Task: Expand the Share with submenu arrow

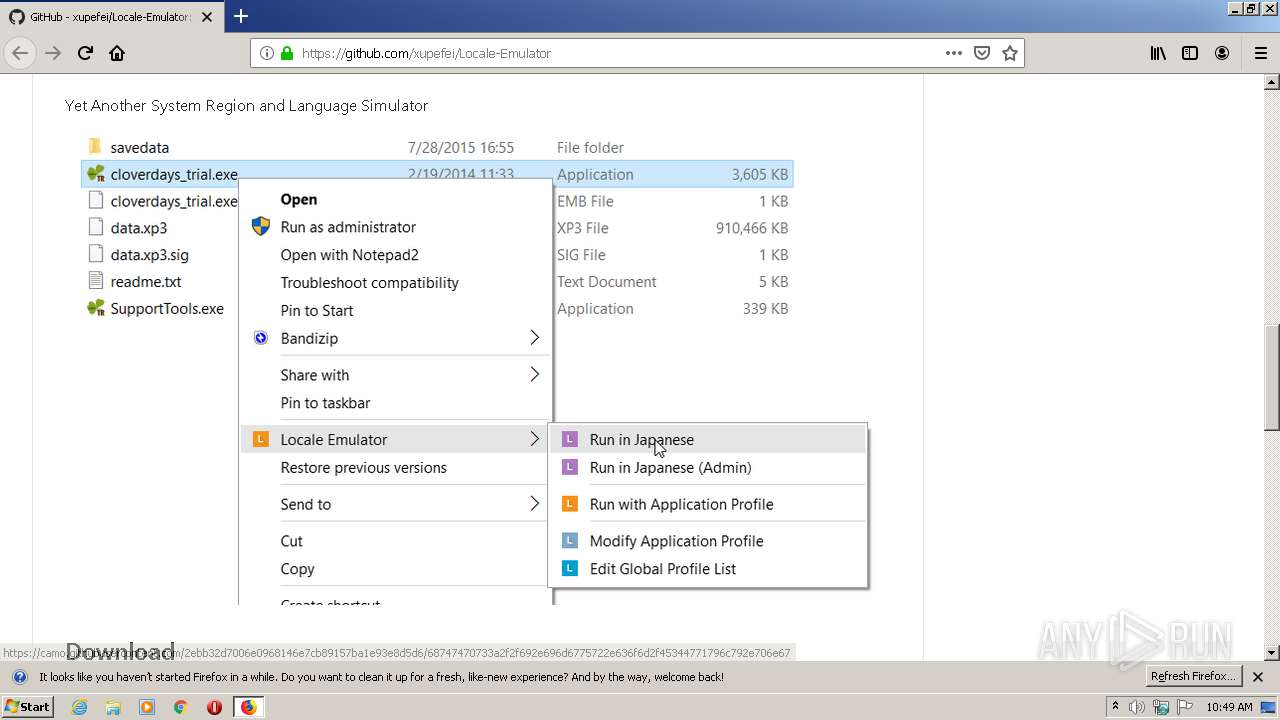Action: 534,375
